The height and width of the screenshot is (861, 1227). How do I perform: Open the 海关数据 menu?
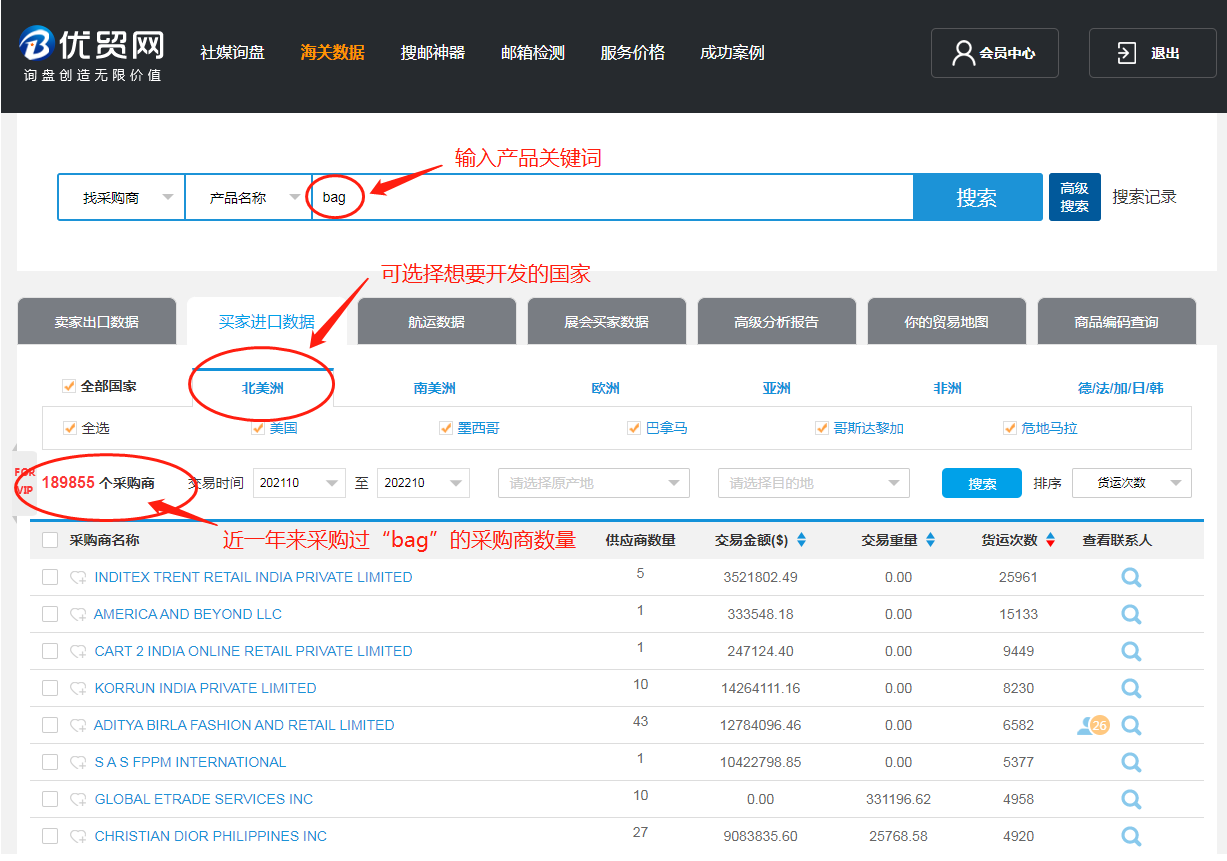[x=333, y=53]
